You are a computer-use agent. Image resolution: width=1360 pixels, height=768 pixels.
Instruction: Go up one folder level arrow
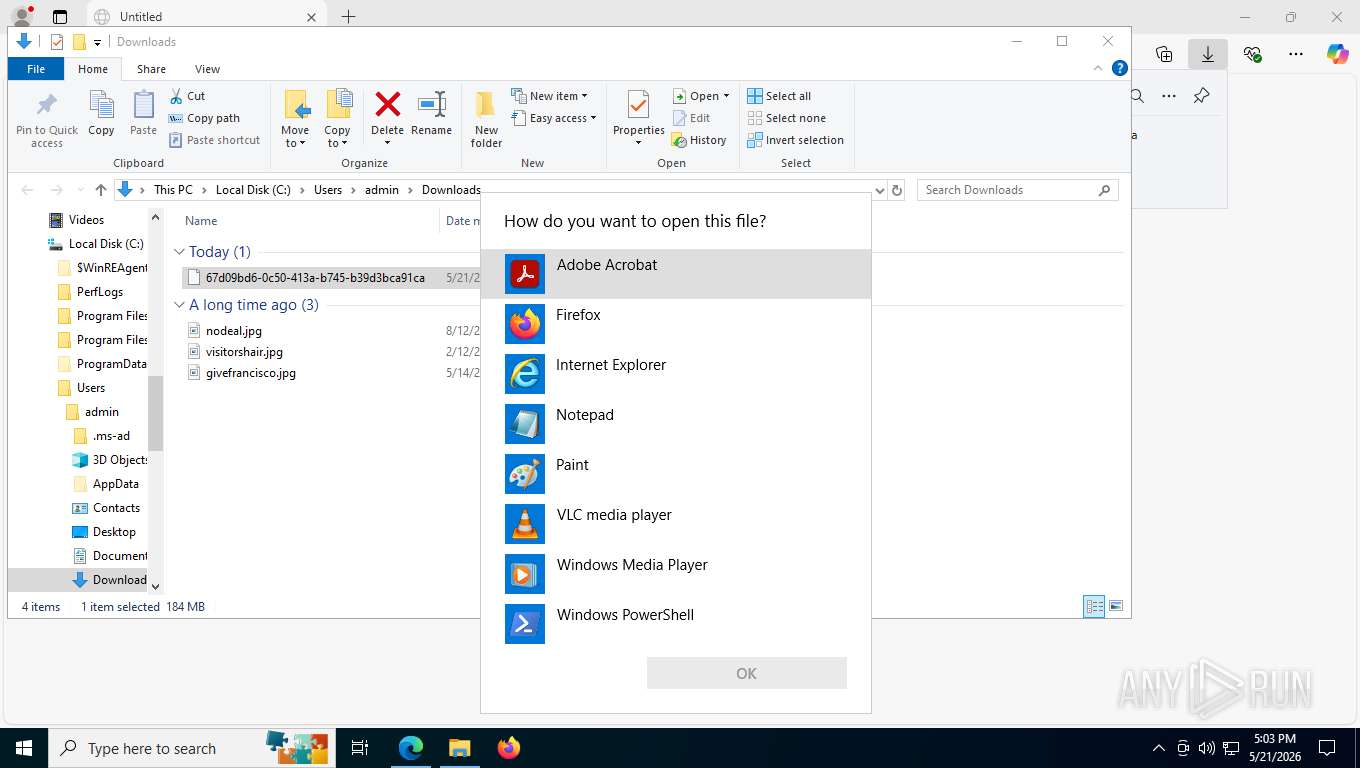101,190
